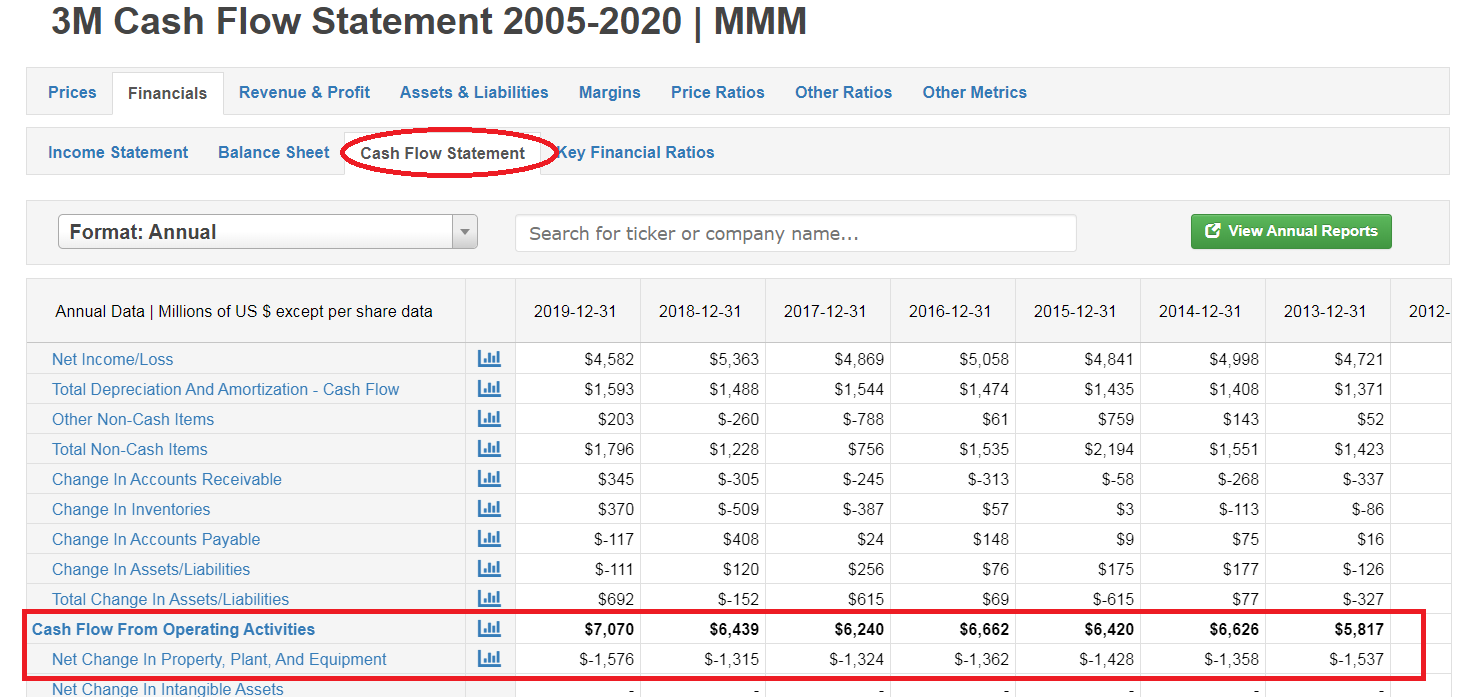
Task: Click chart icon for Cash Flow From Operating Activities
Action: (x=489, y=629)
